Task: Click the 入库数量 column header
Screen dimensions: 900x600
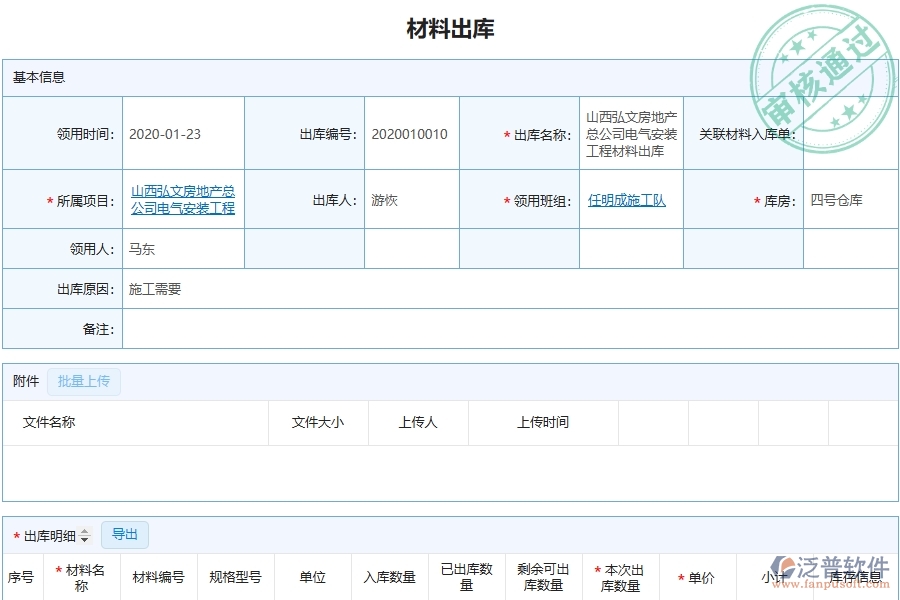Action: (389, 577)
